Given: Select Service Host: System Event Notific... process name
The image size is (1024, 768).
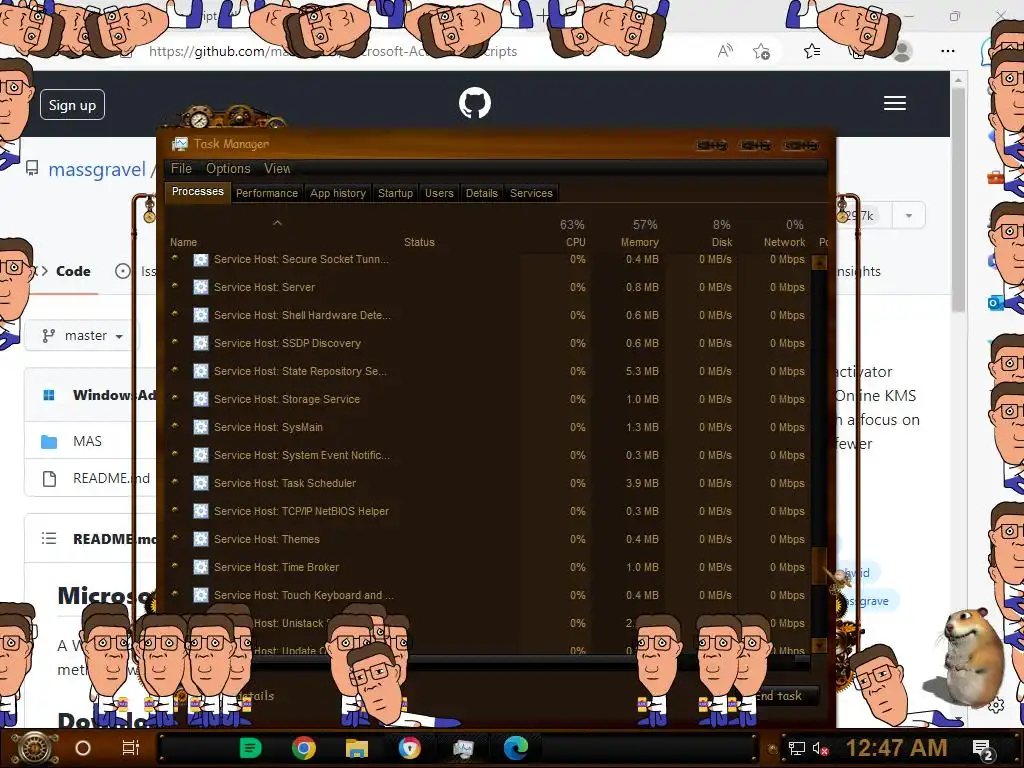Looking at the screenshot, I should click(302, 455).
